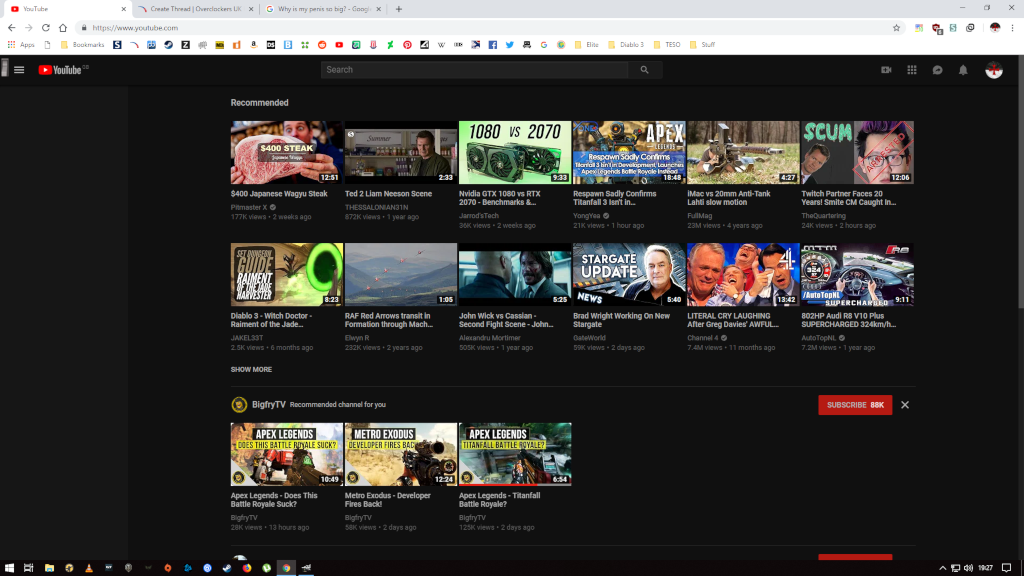Open the notifications bell
The image size is (1024, 576).
coord(963,70)
